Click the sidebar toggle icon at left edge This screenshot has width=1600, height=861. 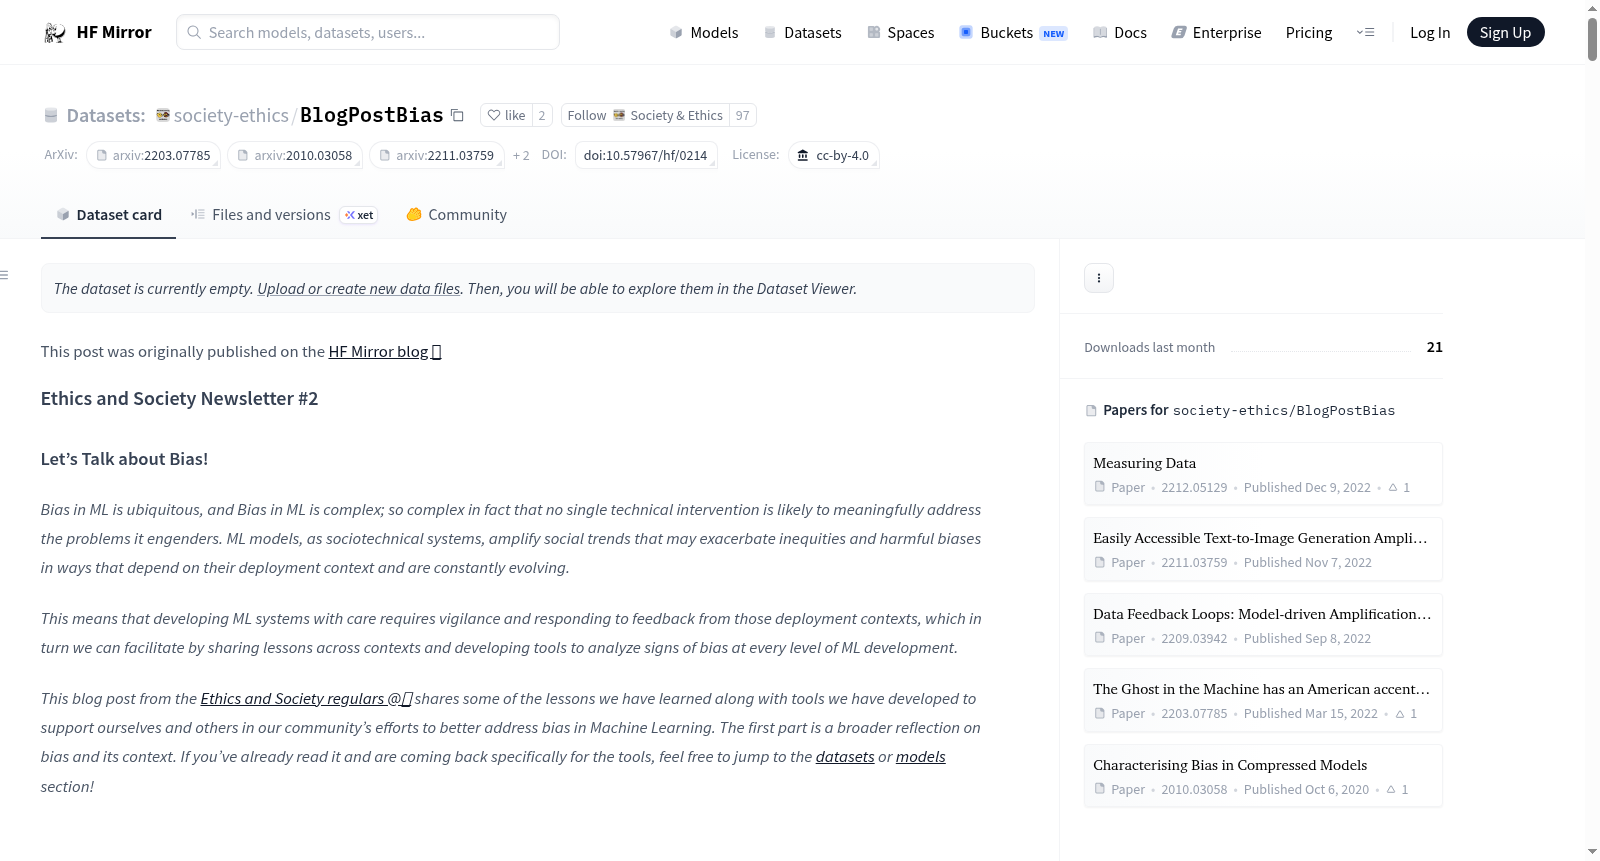tap(5, 275)
